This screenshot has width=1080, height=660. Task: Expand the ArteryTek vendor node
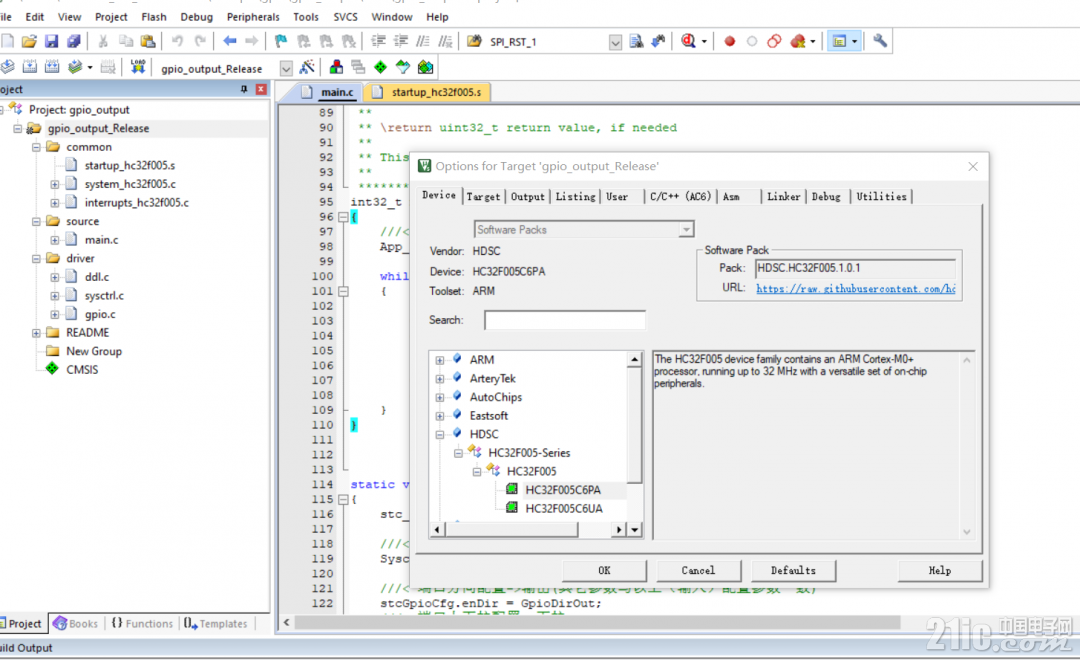point(440,379)
